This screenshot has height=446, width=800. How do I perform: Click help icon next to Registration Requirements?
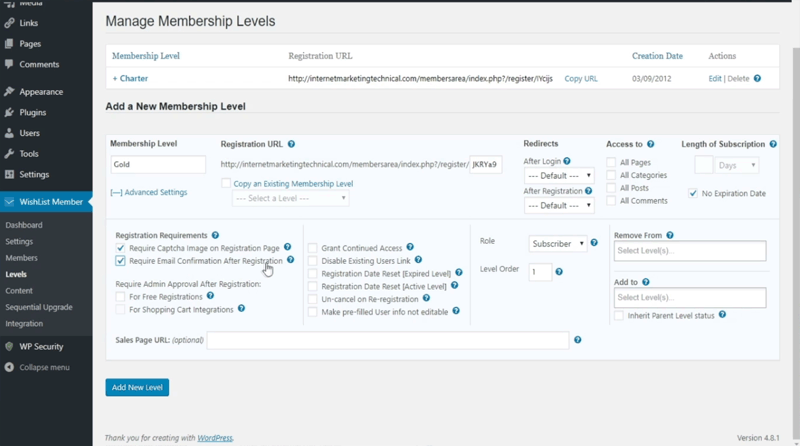pos(215,235)
